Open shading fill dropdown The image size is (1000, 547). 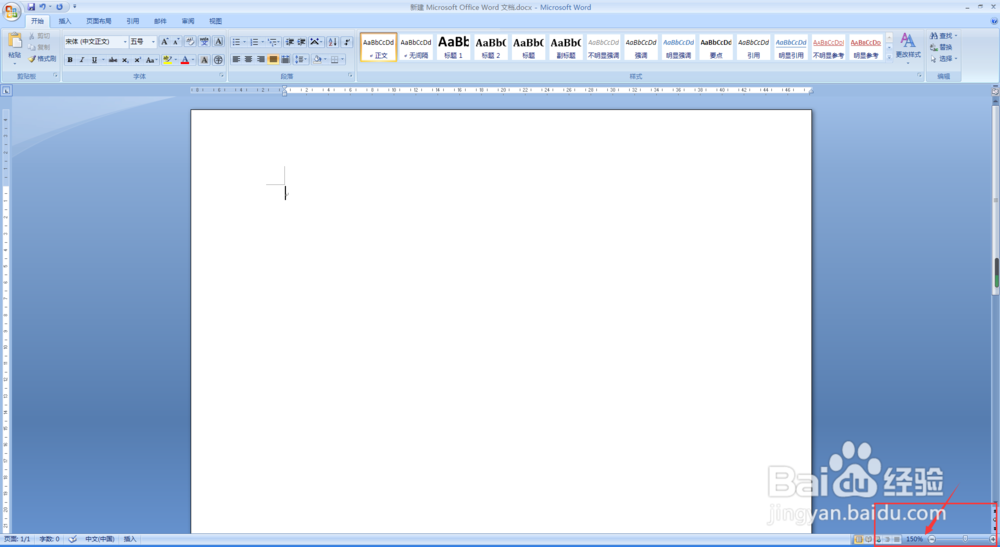coord(325,59)
